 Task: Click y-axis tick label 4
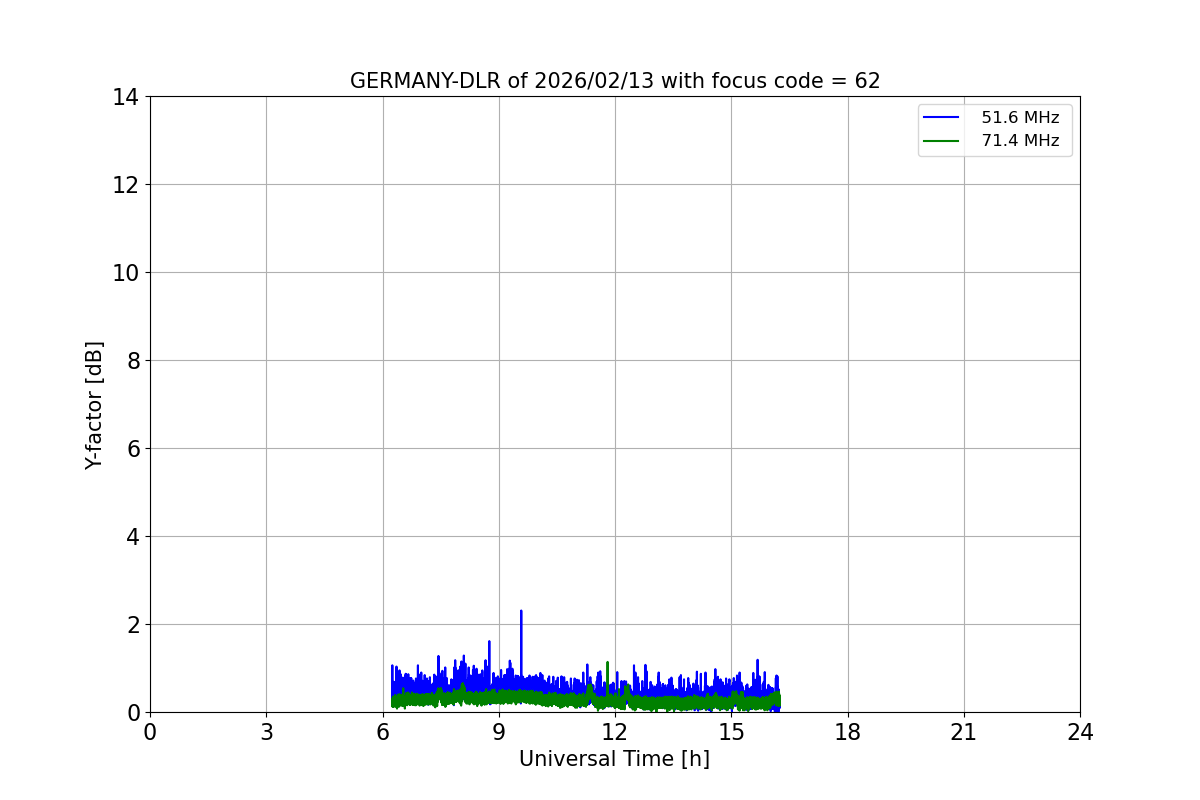(x=132, y=537)
